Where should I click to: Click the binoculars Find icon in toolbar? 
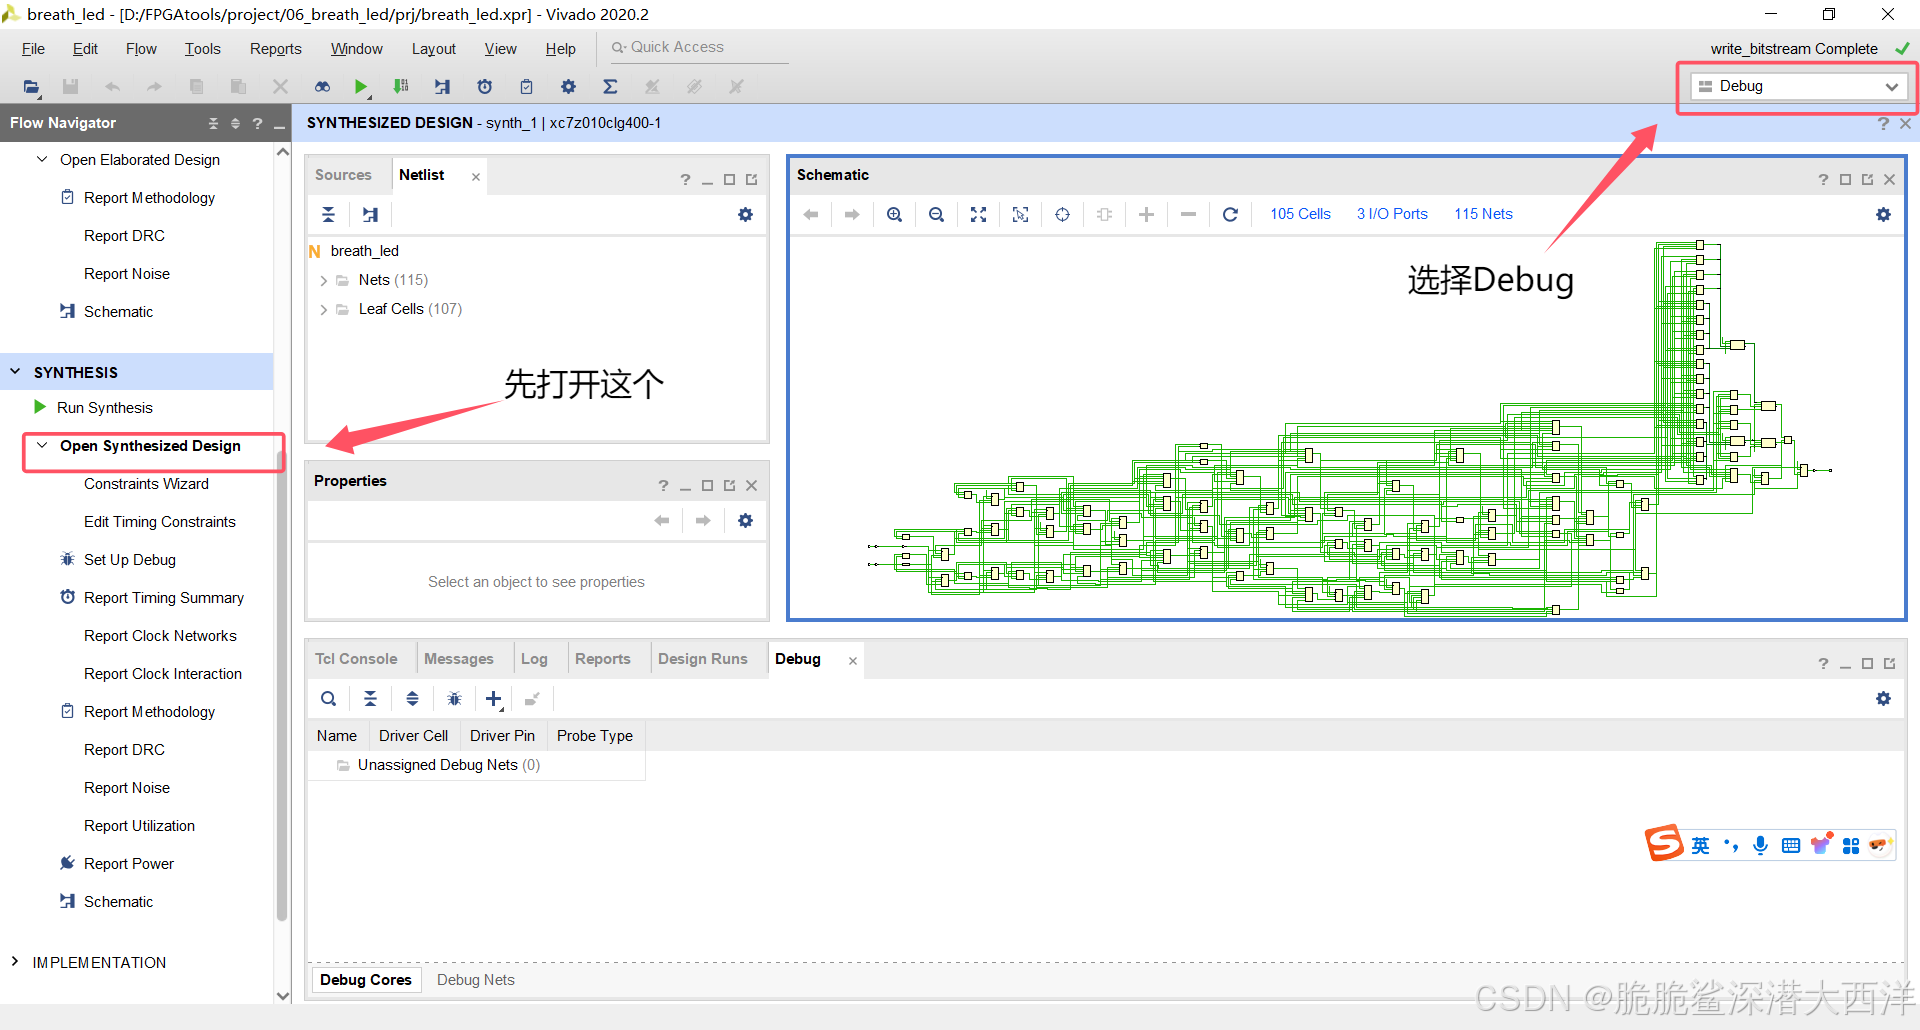(x=322, y=87)
